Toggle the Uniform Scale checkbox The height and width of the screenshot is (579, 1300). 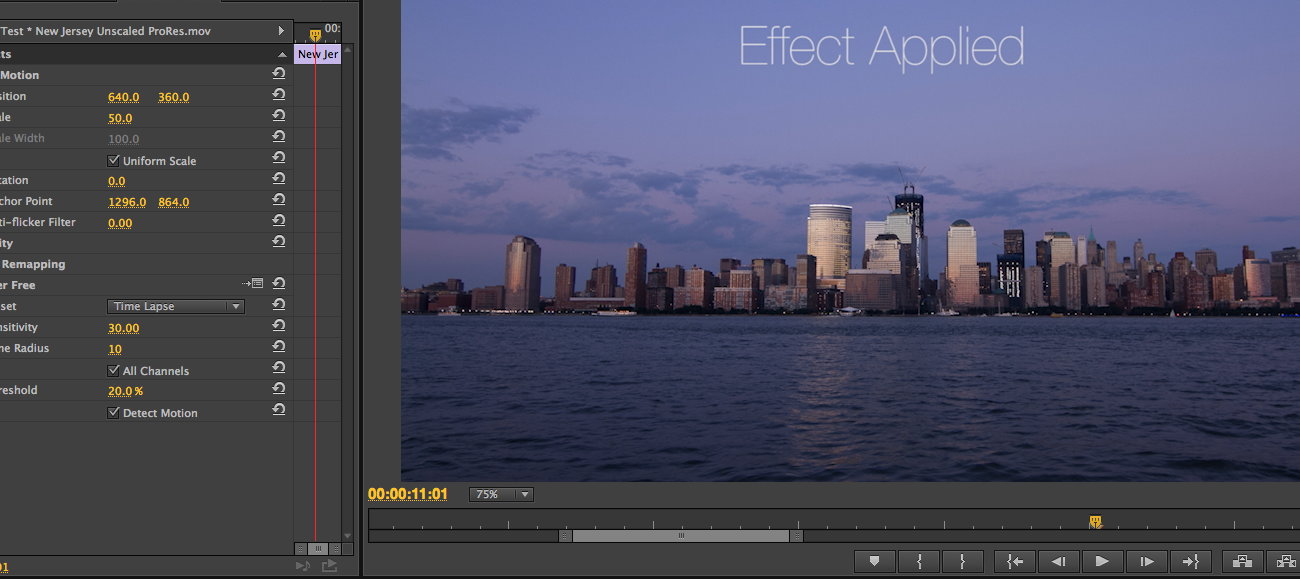(113, 160)
